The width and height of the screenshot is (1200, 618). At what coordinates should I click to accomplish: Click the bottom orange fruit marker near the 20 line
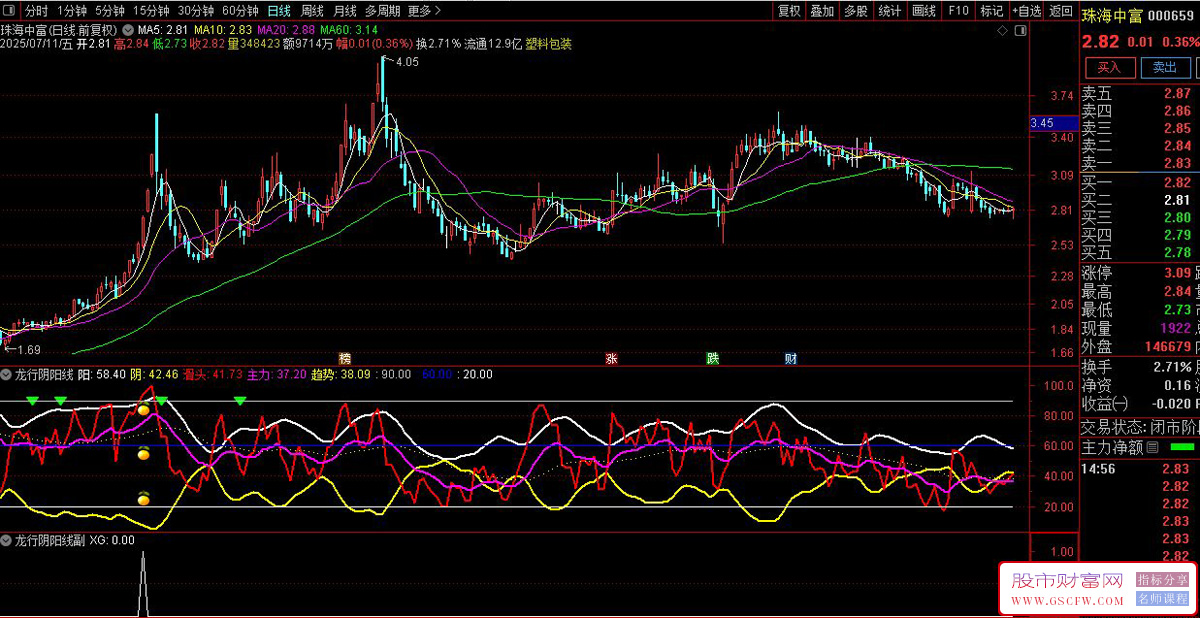(144, 497)
